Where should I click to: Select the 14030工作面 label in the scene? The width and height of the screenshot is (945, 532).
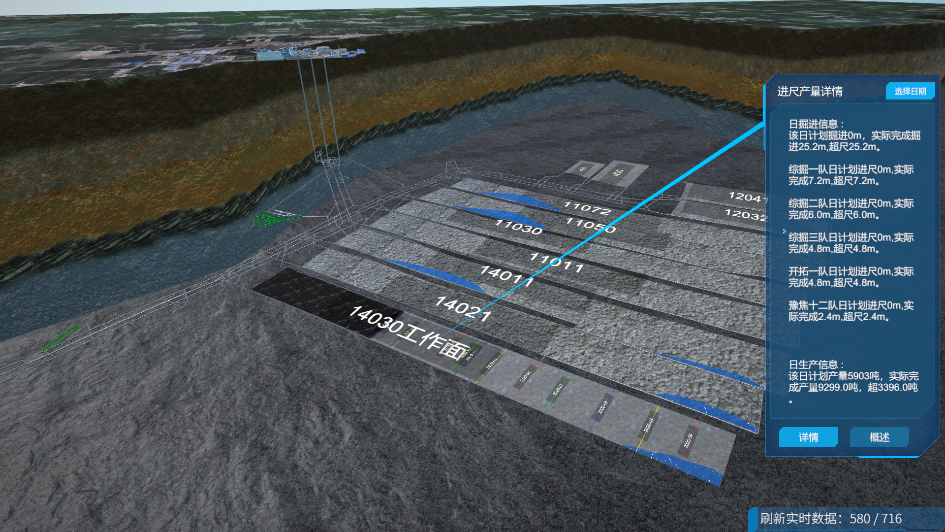(409, 332)
